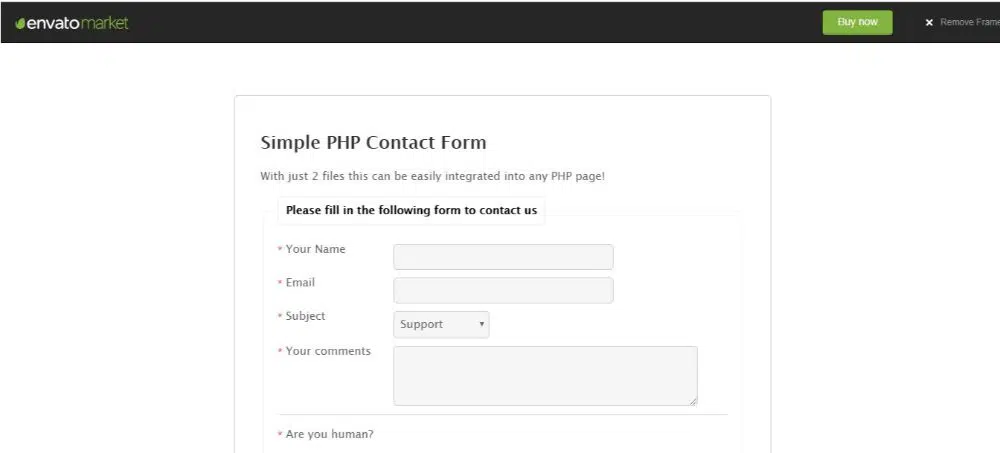Click the Email field label
This screenshot has height=453, width=1000.
coord(300,282)
